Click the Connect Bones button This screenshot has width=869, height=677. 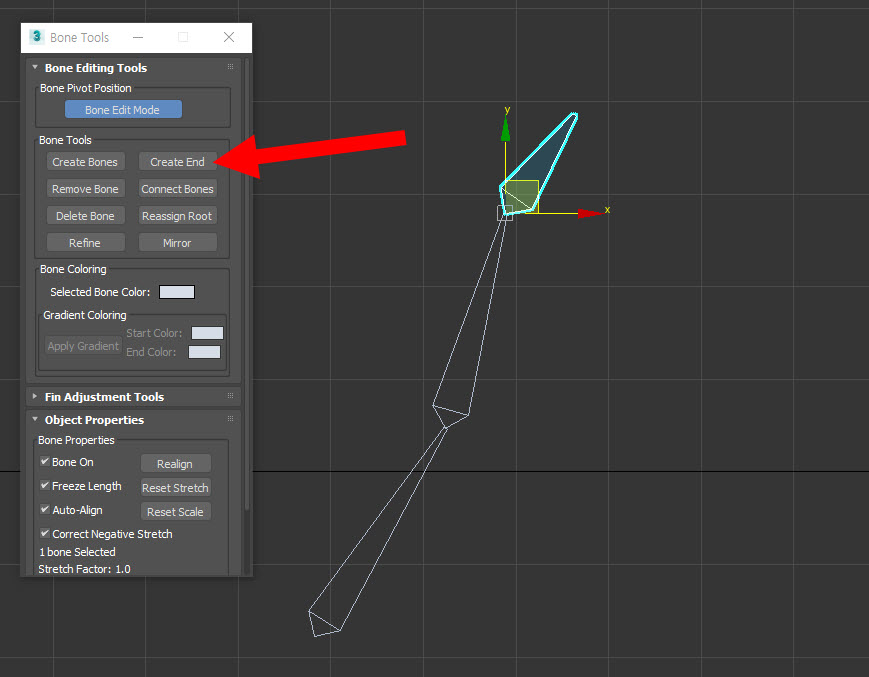tap(177, 189)
